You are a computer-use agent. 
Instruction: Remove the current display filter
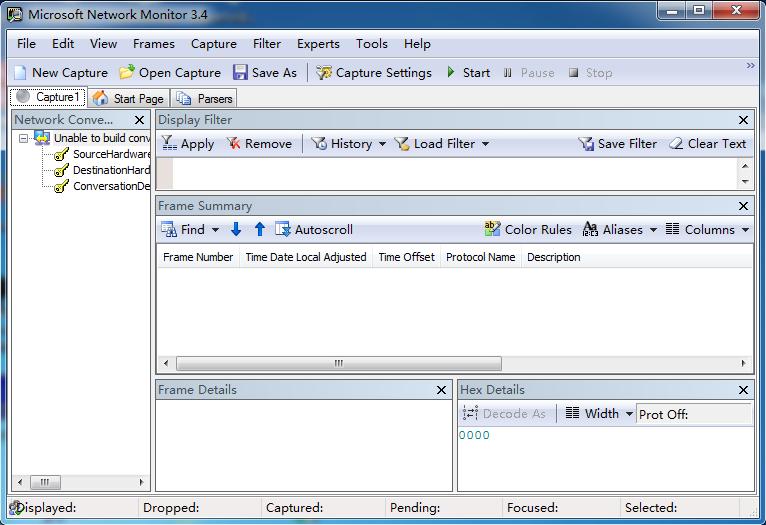pos(259,143)
